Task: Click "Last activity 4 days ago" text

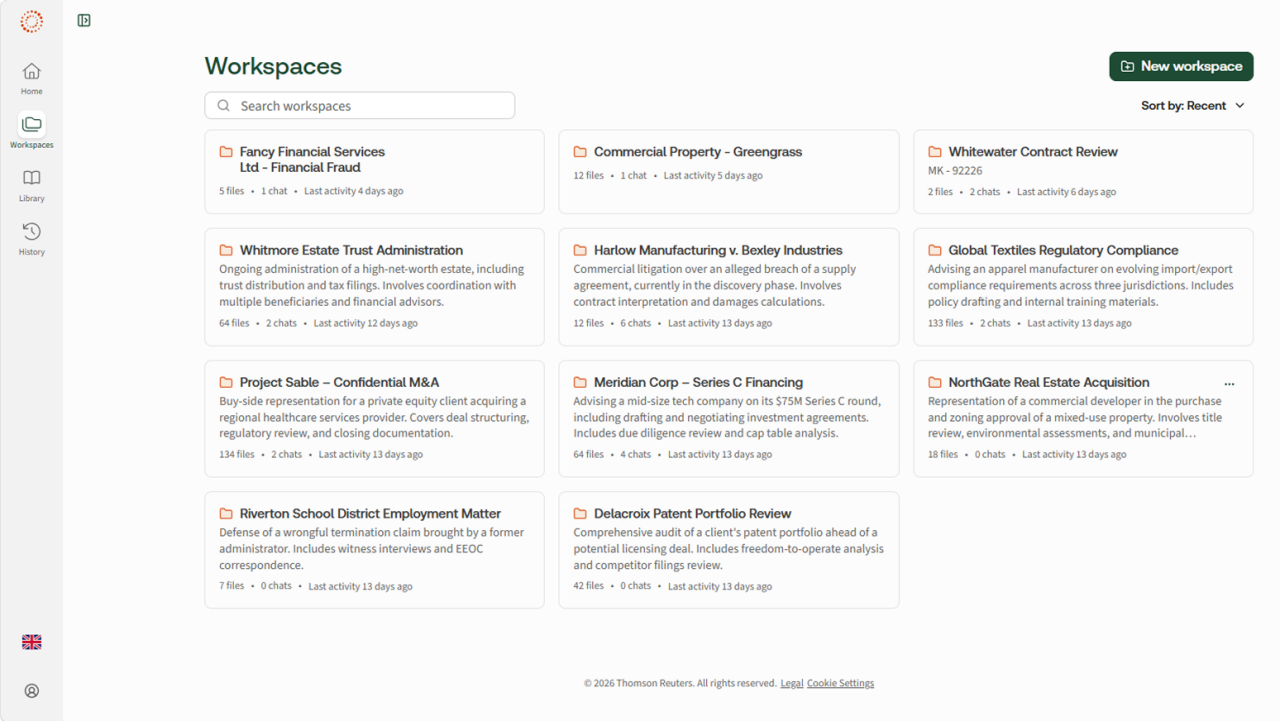Action: point(354,191)
